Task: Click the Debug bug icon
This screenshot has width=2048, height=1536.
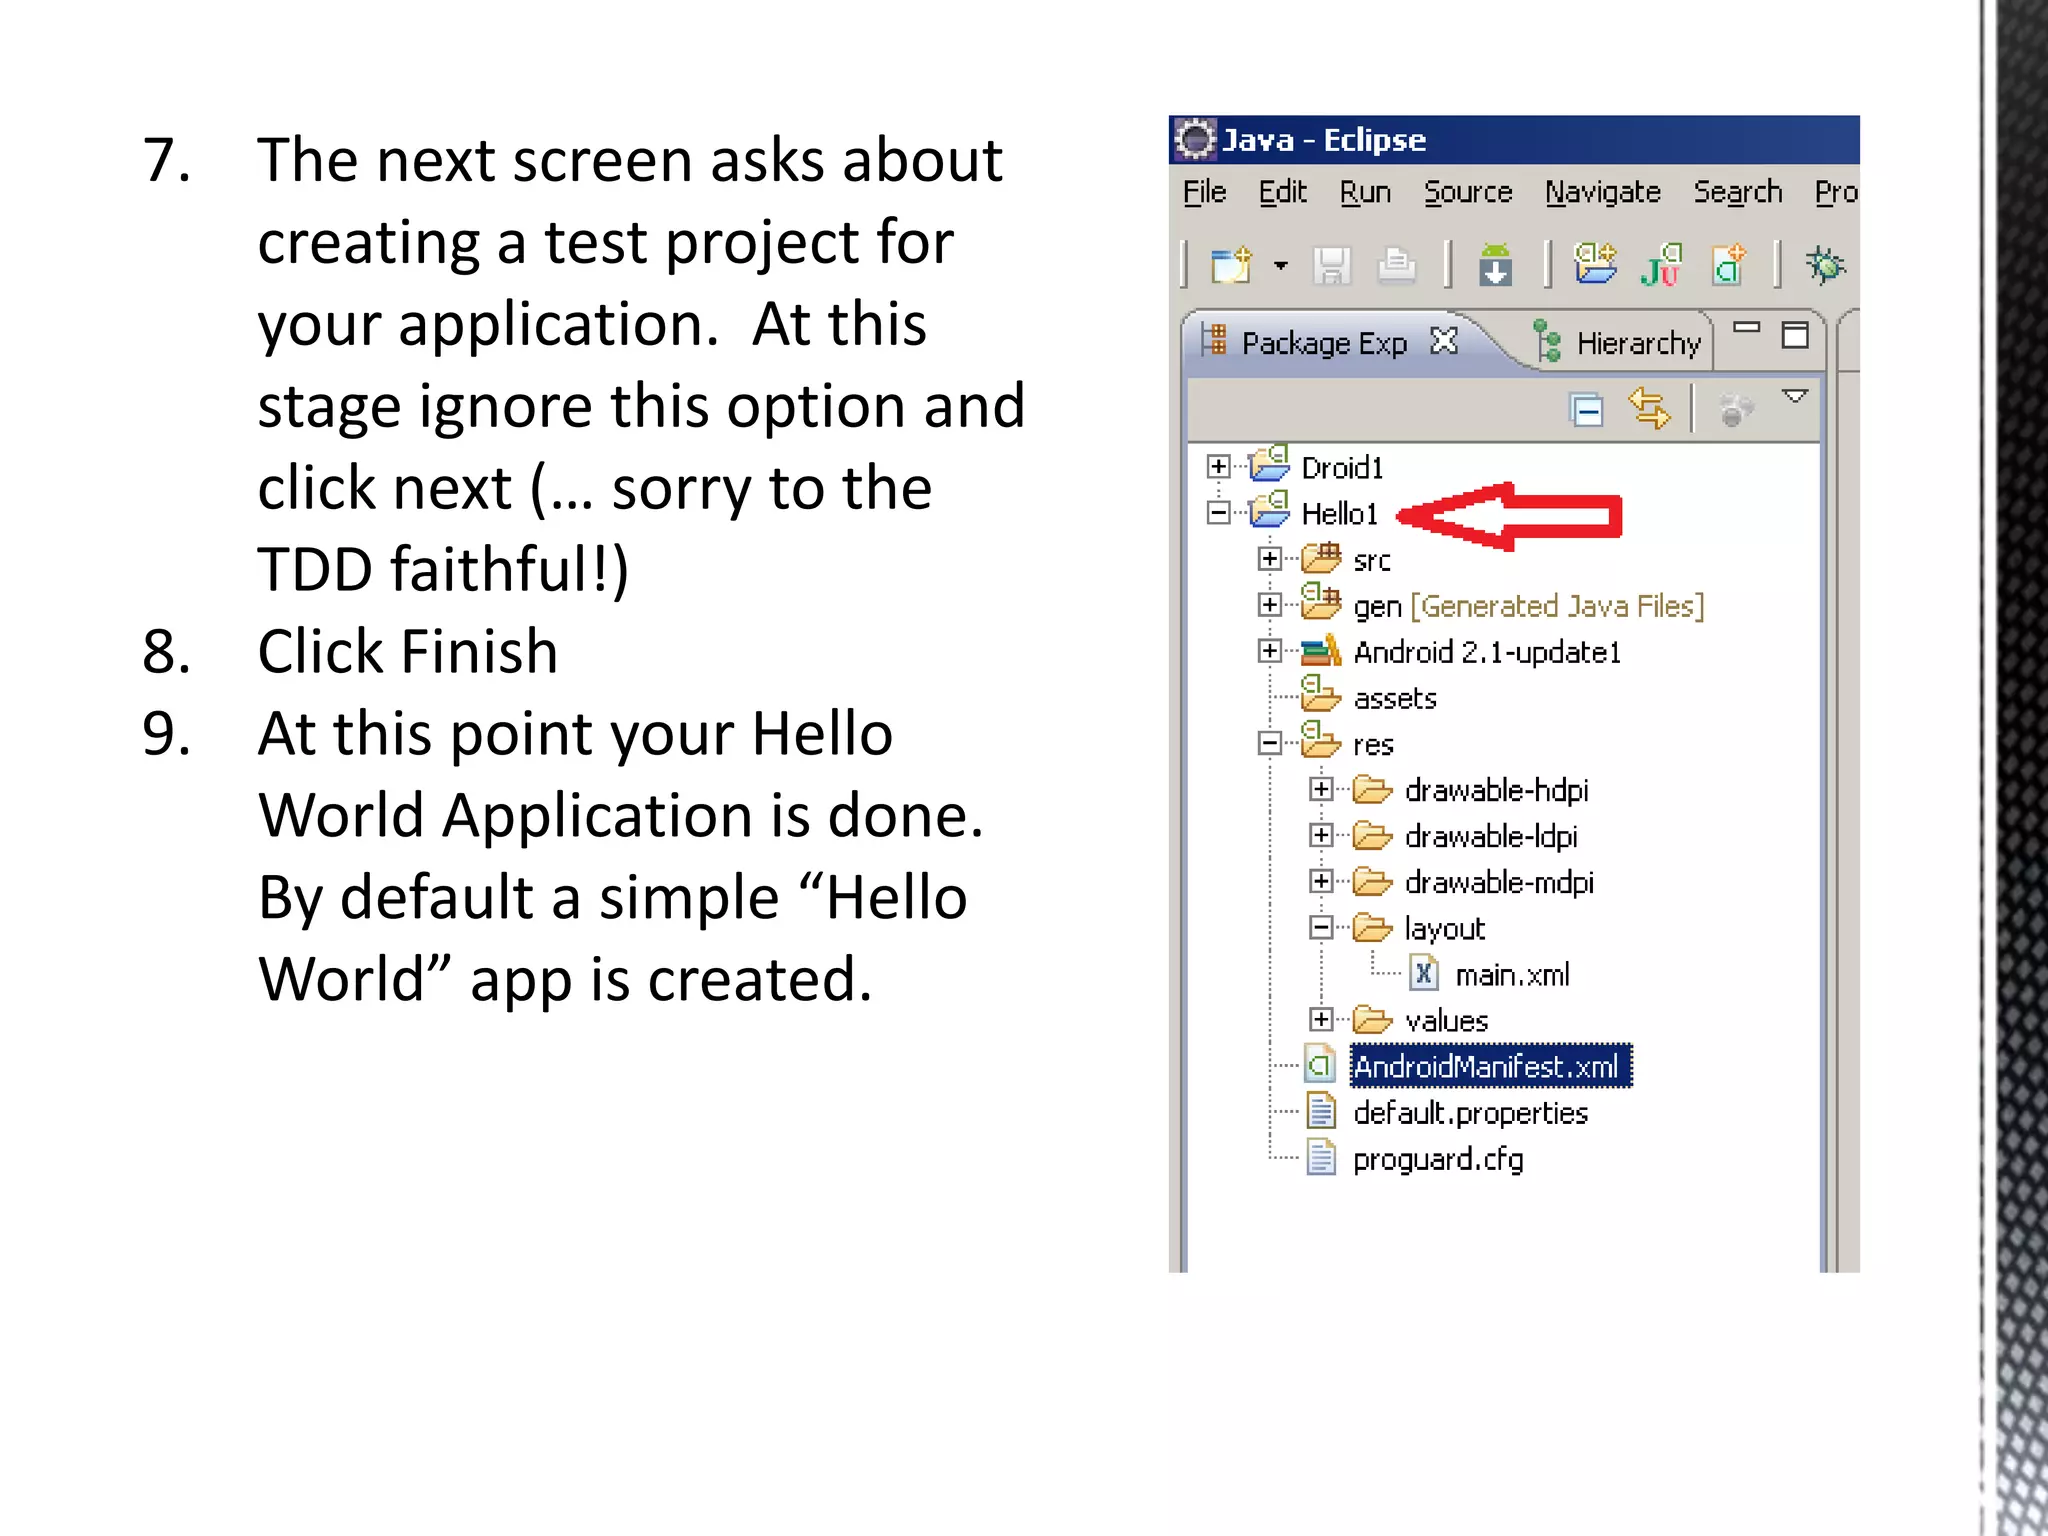Action: 1825,266
